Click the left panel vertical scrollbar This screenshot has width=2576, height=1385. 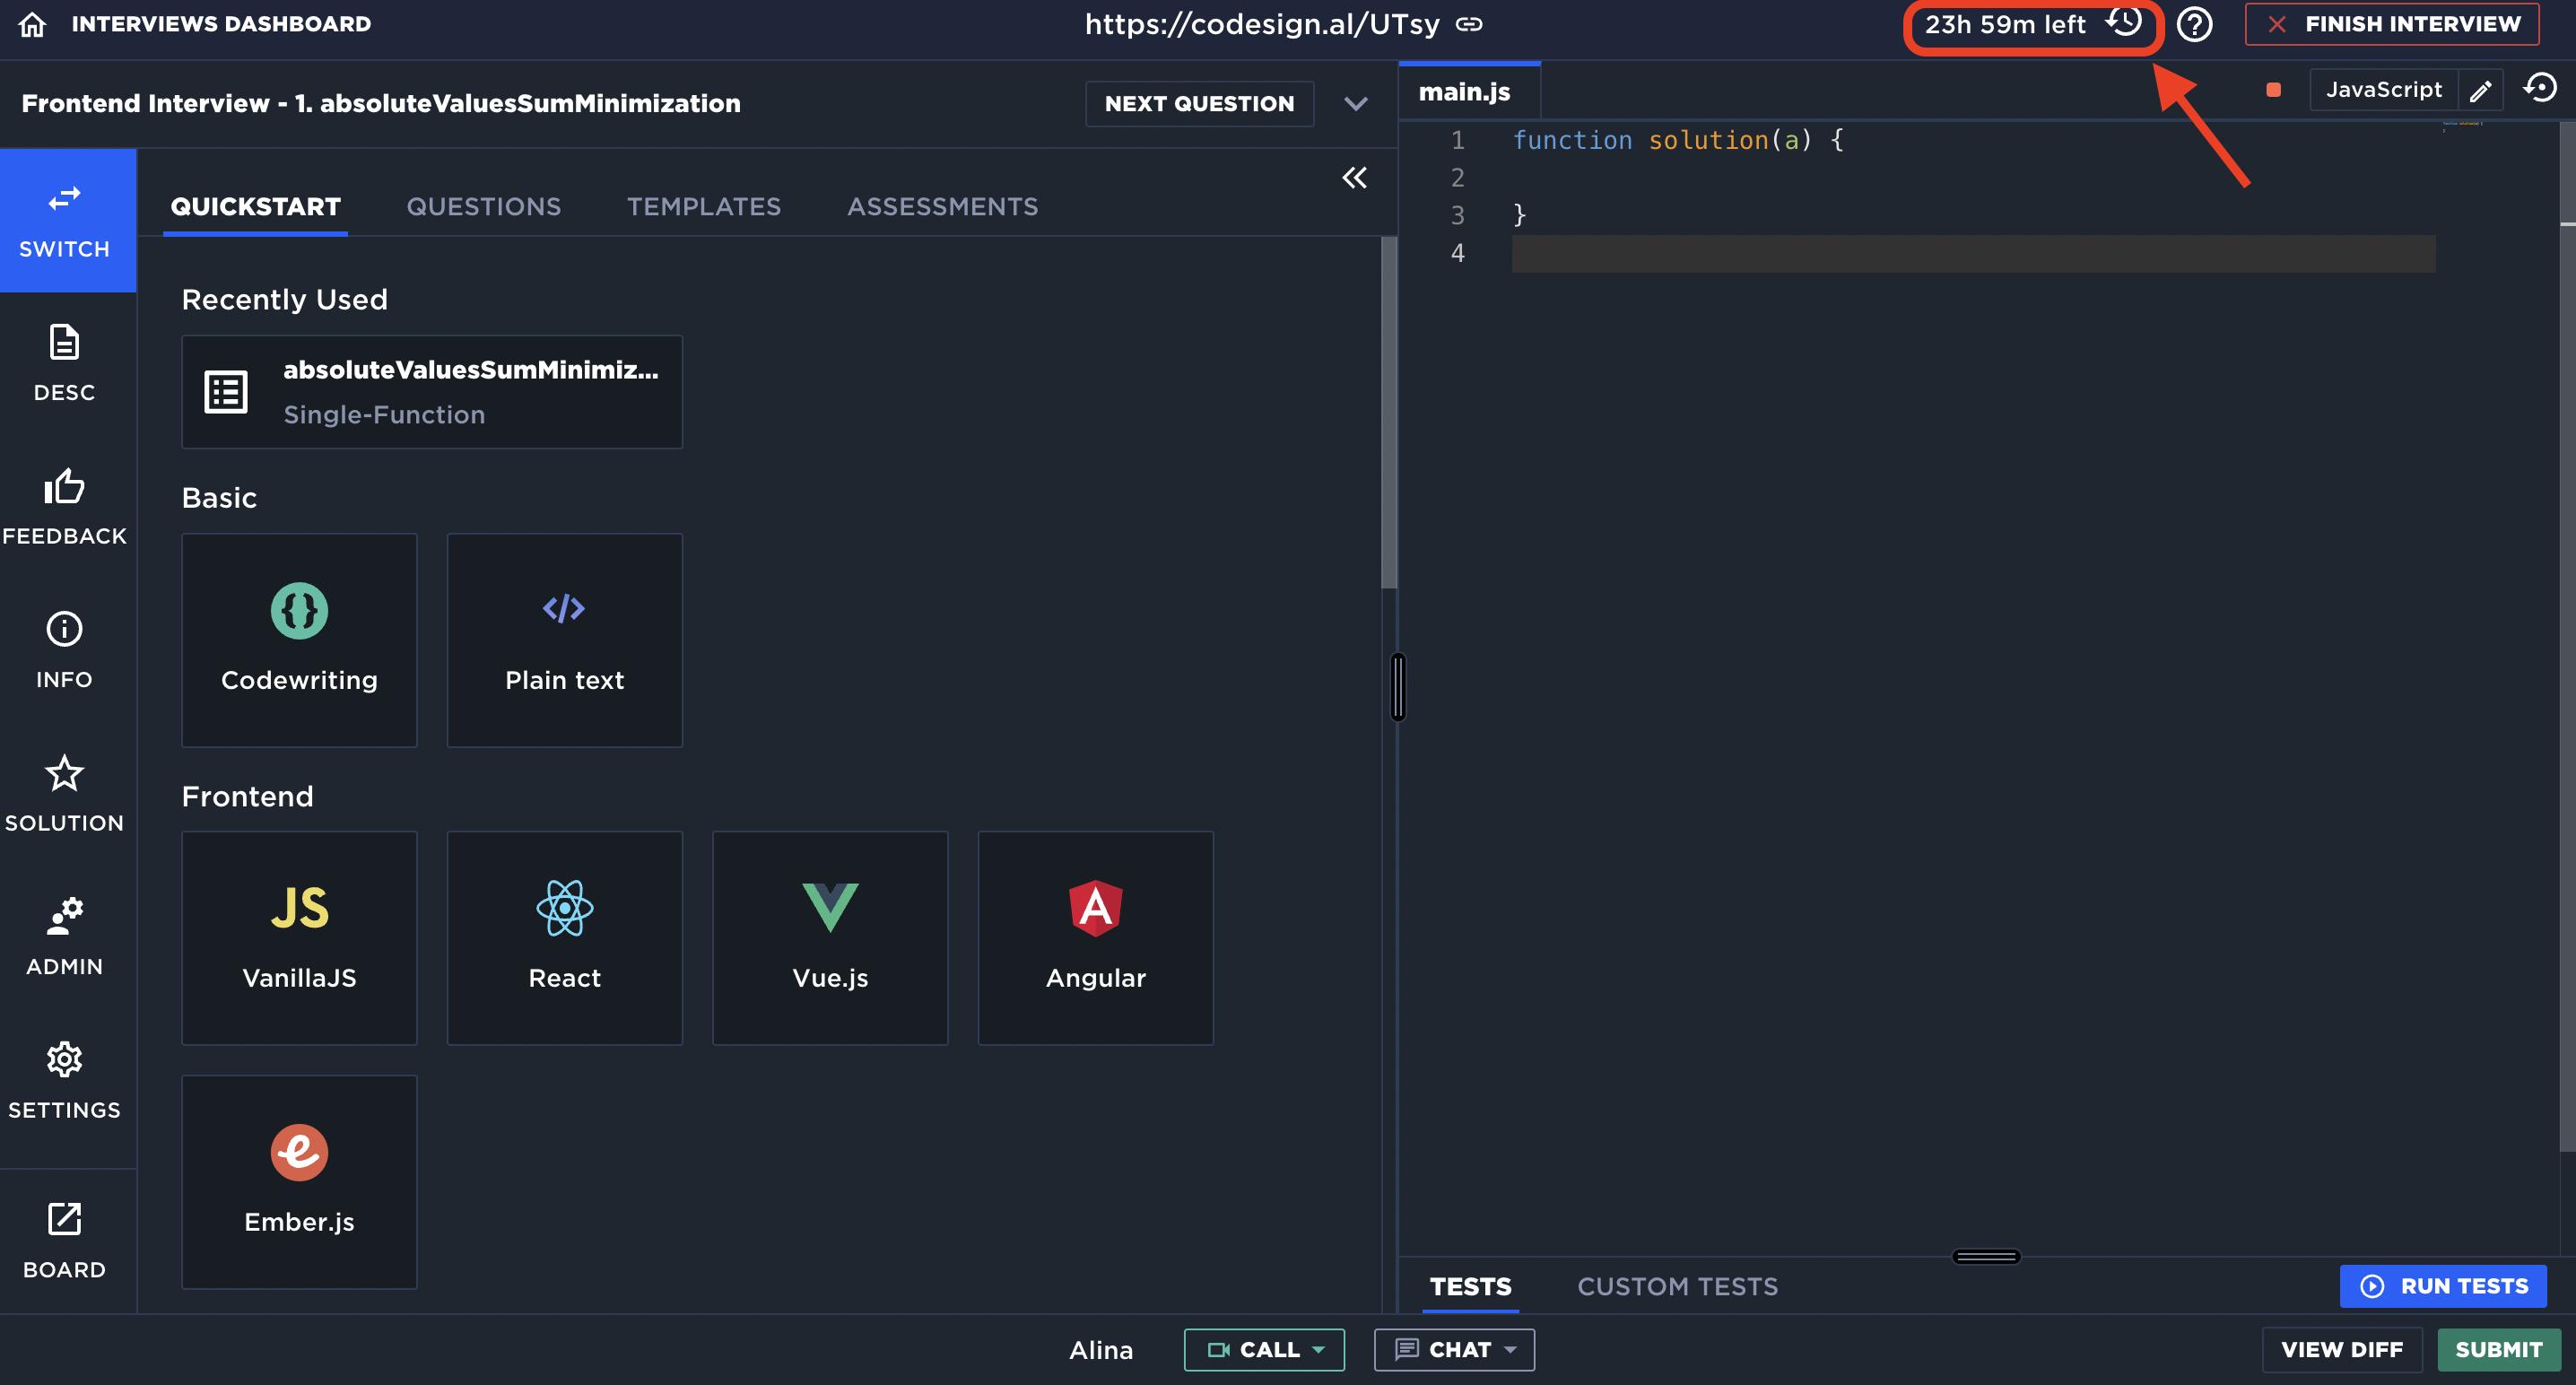click(x=1389, y=412)
